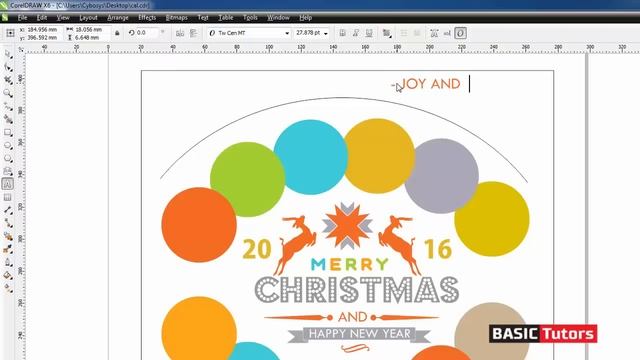Viewport: 640px width, 360px height.
Task: Open the File menu
Action: click(x=22, y=18)
